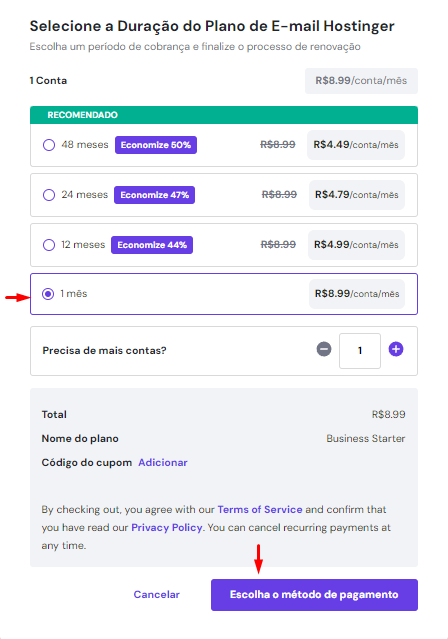This screenshot has width=448, height=639.
Task: Click the R$8.99/conta/mês price in 1 mês row
Action: coord(357,294)
